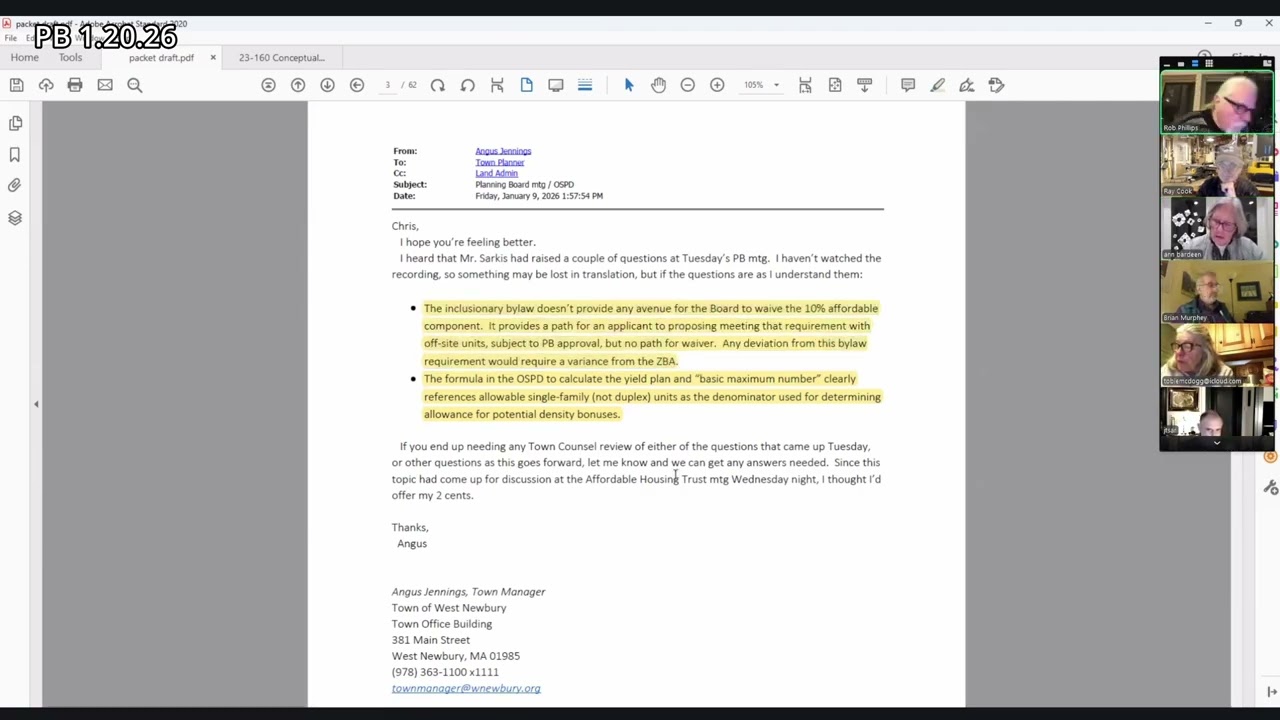This screenshot has width=1280, height=720.
Task: Switch video strip to grid view
Action: [1208, 64]
